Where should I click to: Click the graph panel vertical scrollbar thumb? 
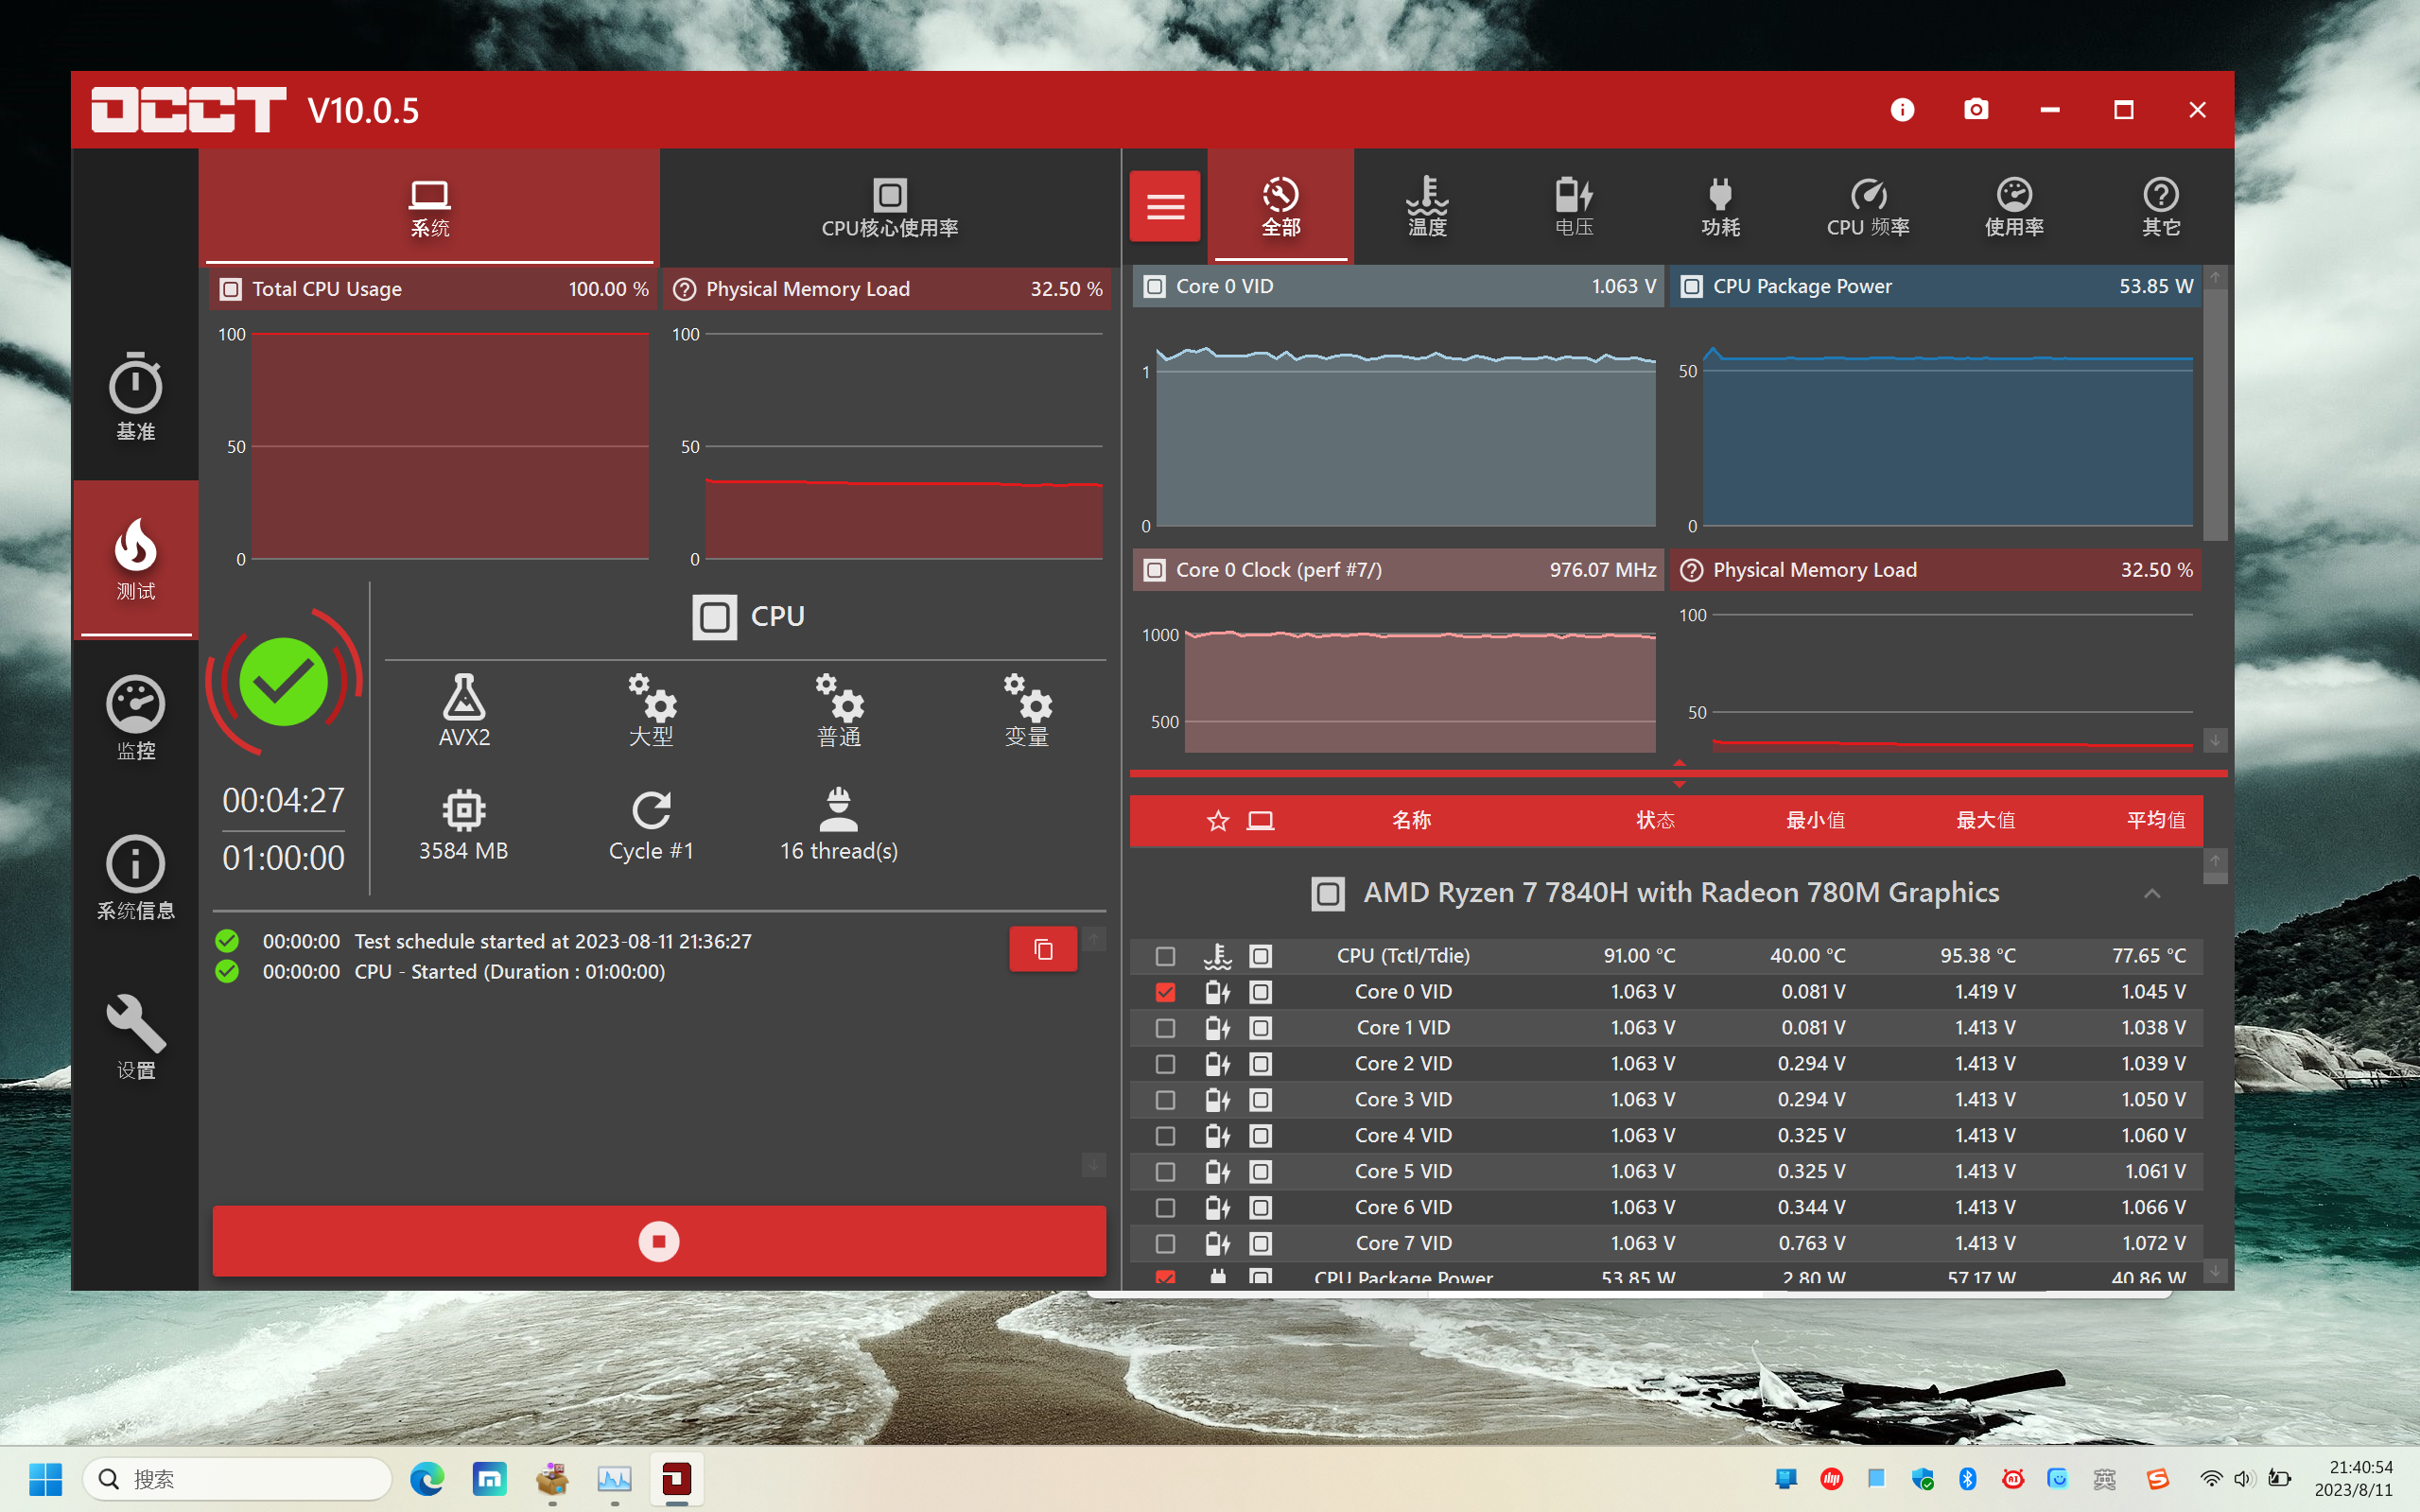(2215, 415)
